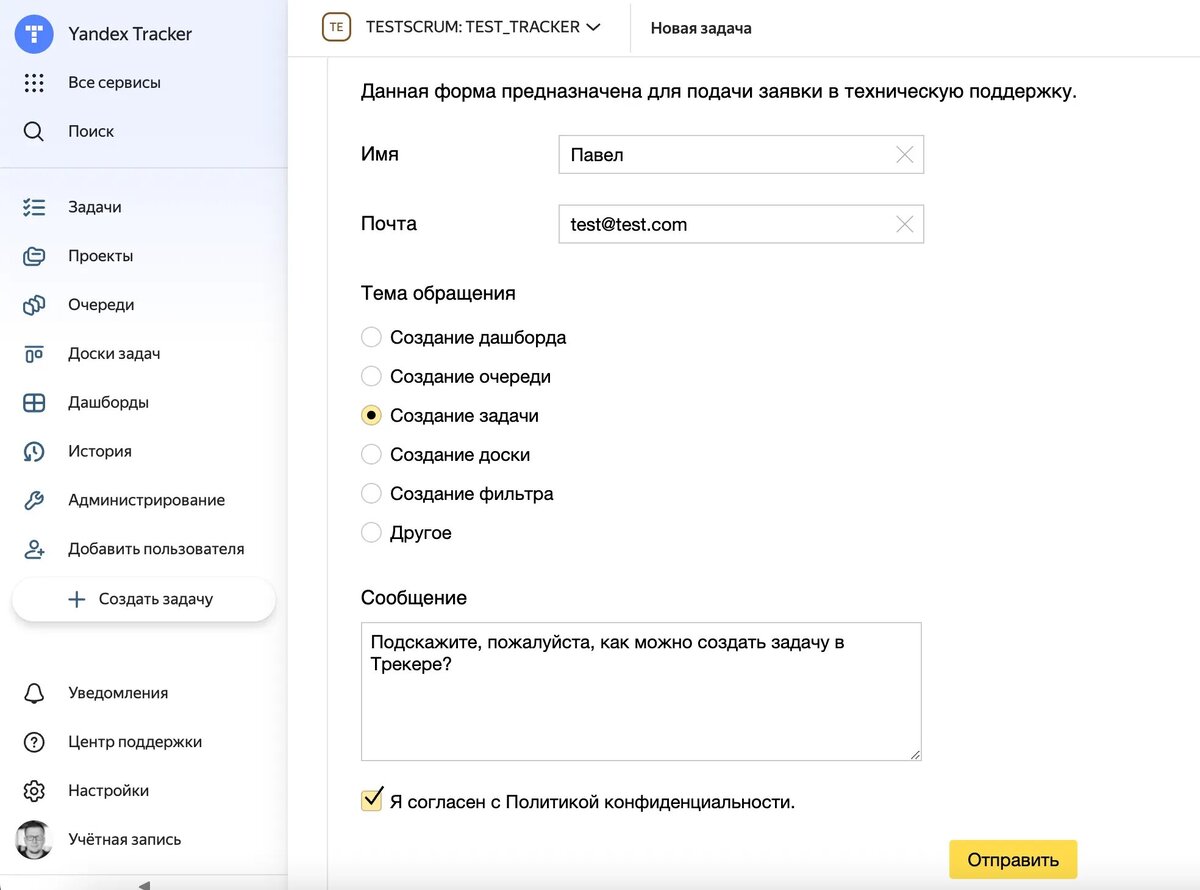
Task: Click inside the Сообщение text area
Action: 640,690
